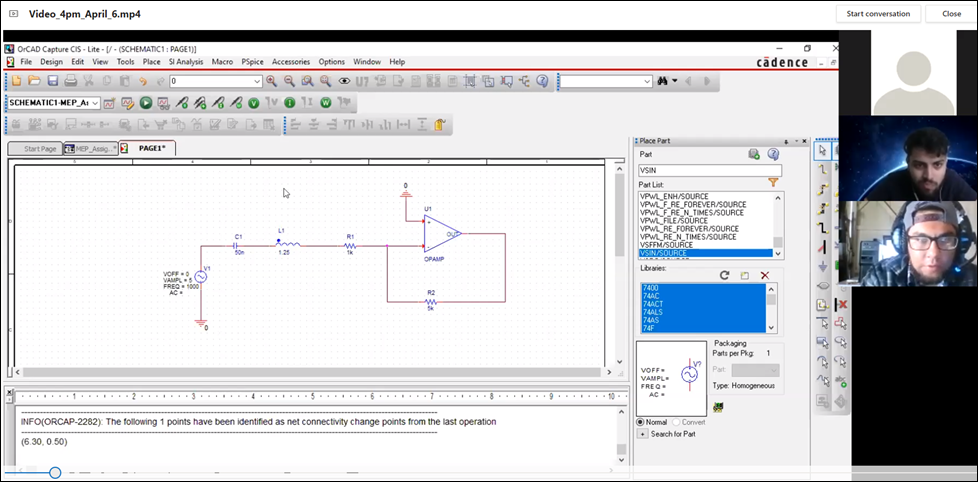Select the Convert radio button
The width and height of the screenshot is (978, 482).
coord(675,422)
